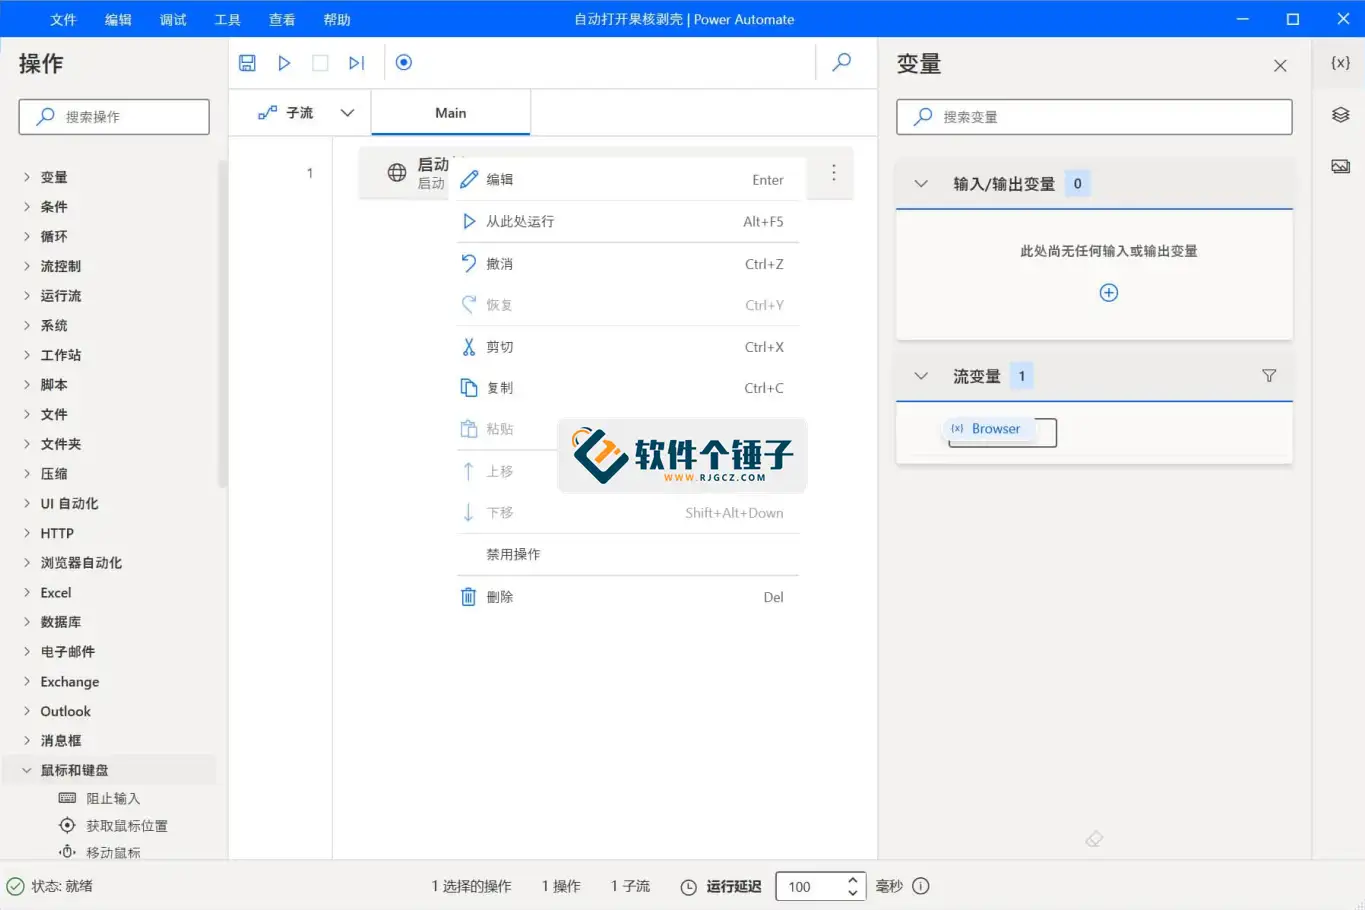Collapse the 流变量 section
This screenshot has width=1365, height=910.
click(x=921, y=376)
